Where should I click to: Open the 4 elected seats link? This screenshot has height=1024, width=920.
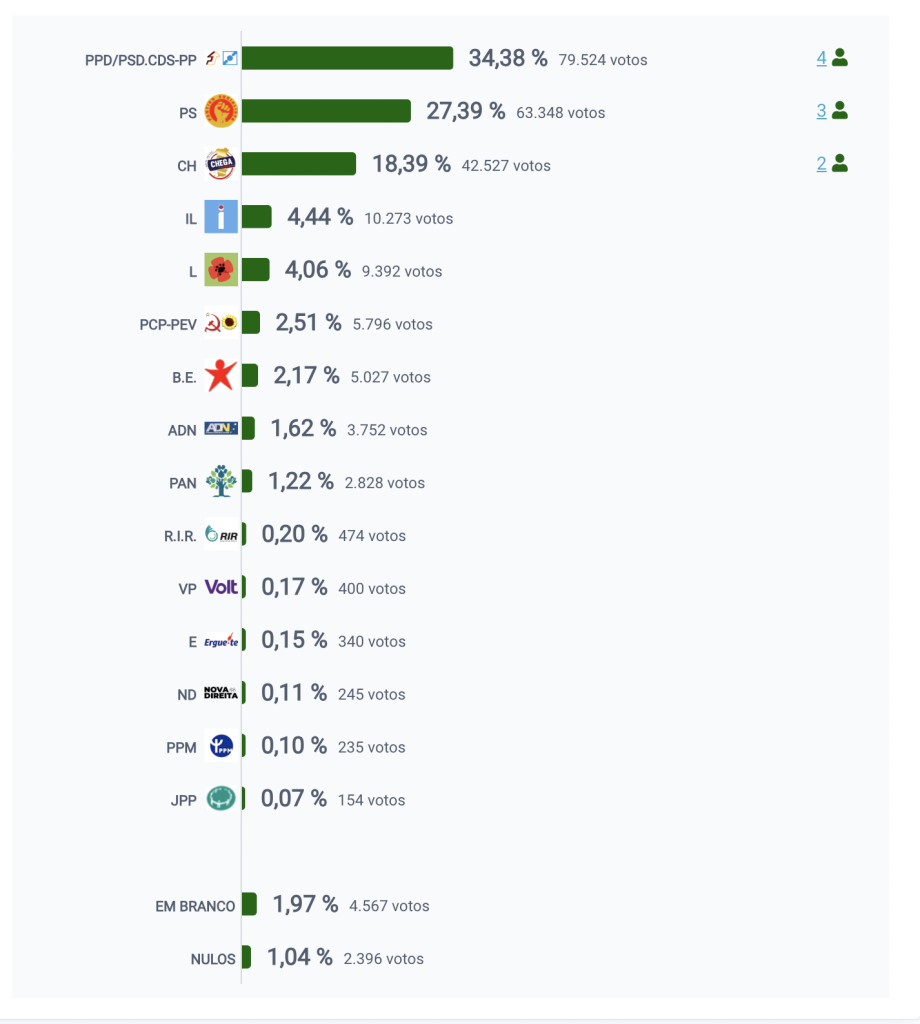(821, 58)
